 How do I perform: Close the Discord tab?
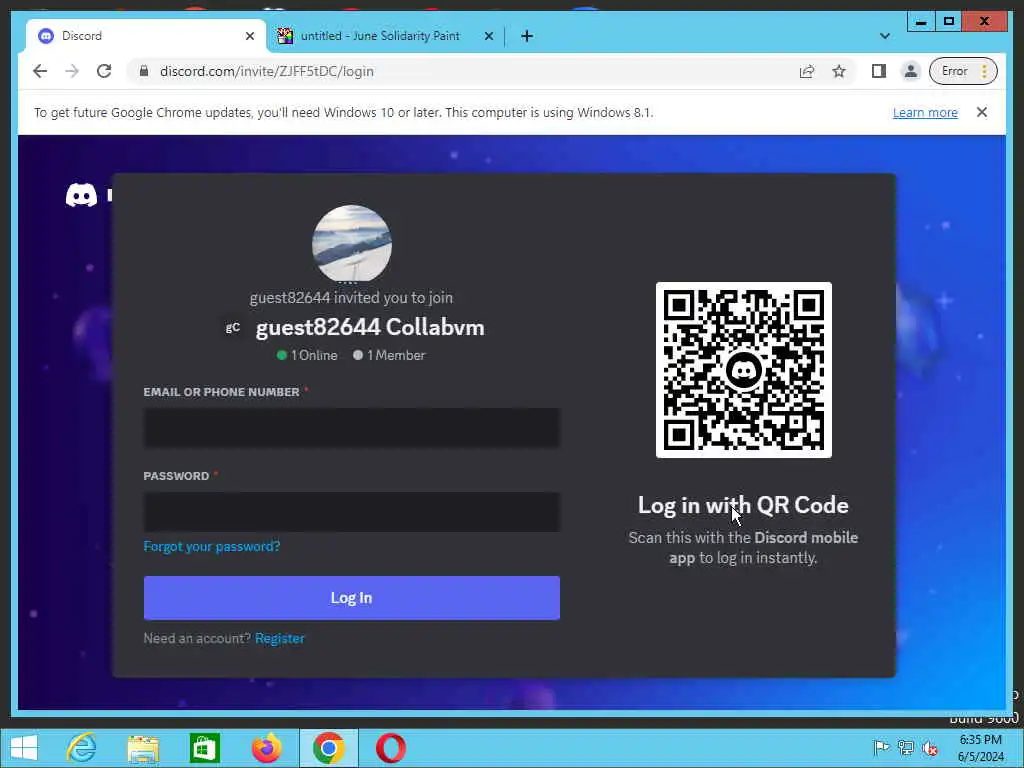249,36
